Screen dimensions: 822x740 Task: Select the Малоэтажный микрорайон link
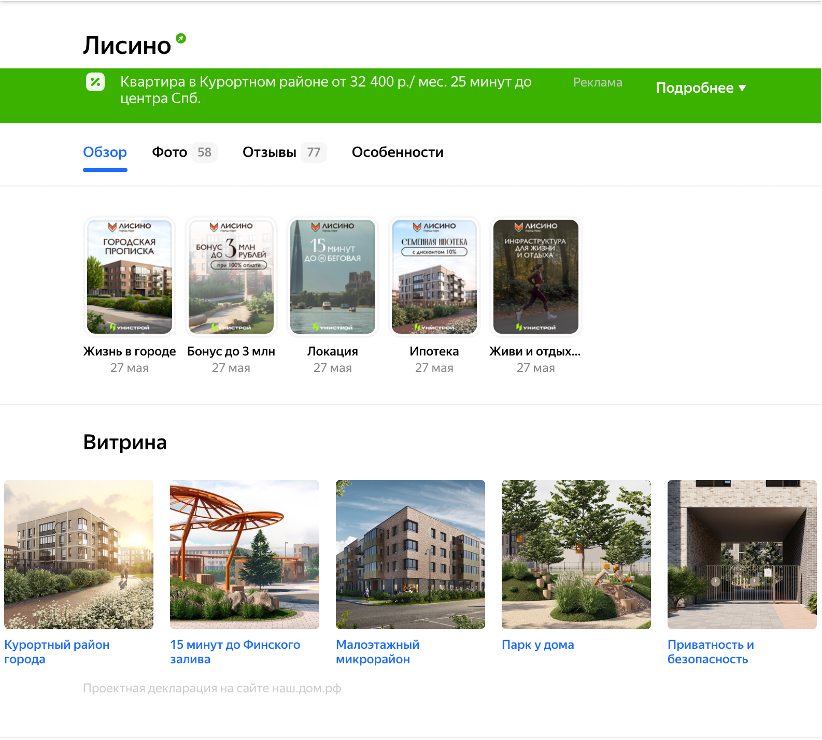point(378,652)
